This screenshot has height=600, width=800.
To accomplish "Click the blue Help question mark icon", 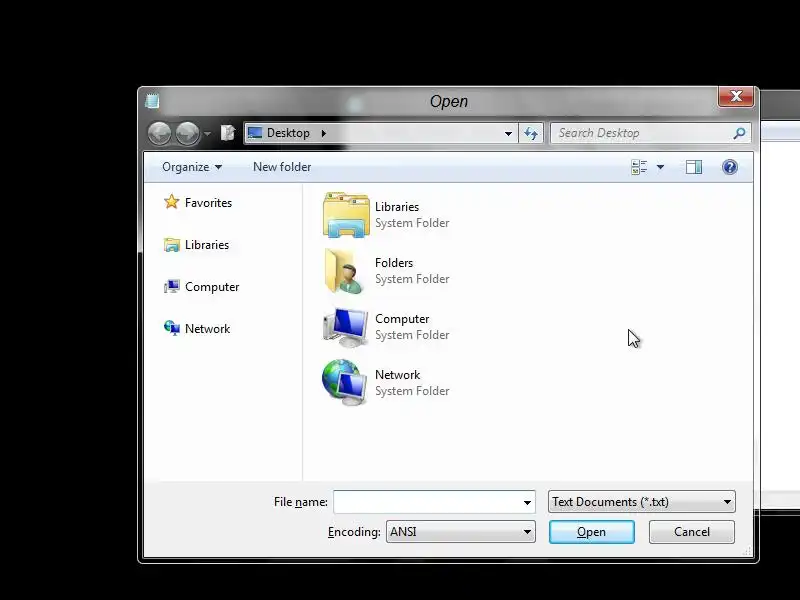I will click(730, 167).
